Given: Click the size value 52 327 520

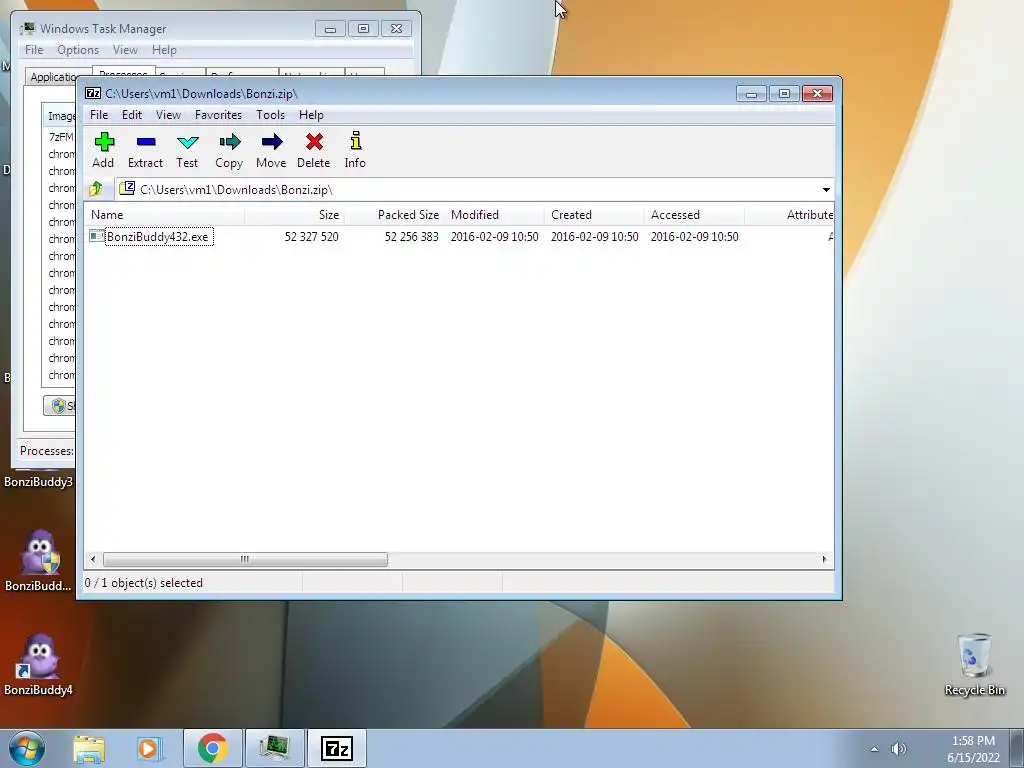Looking at the screenshot, I should click(312, 236).
